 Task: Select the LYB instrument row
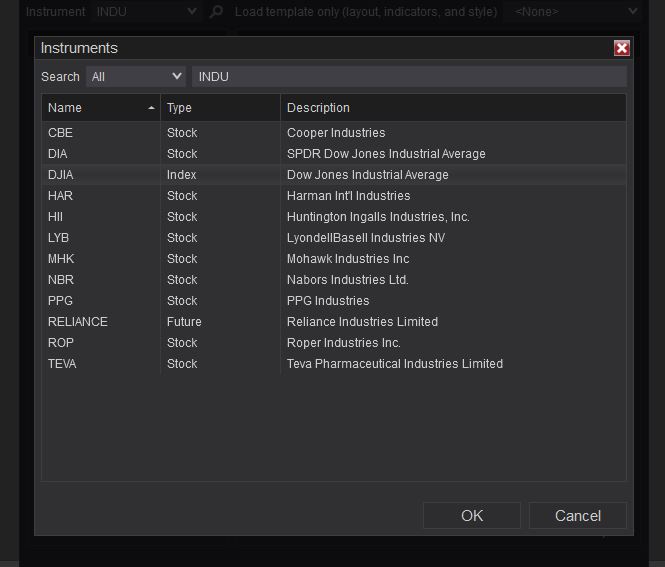(x=334, y=237)
